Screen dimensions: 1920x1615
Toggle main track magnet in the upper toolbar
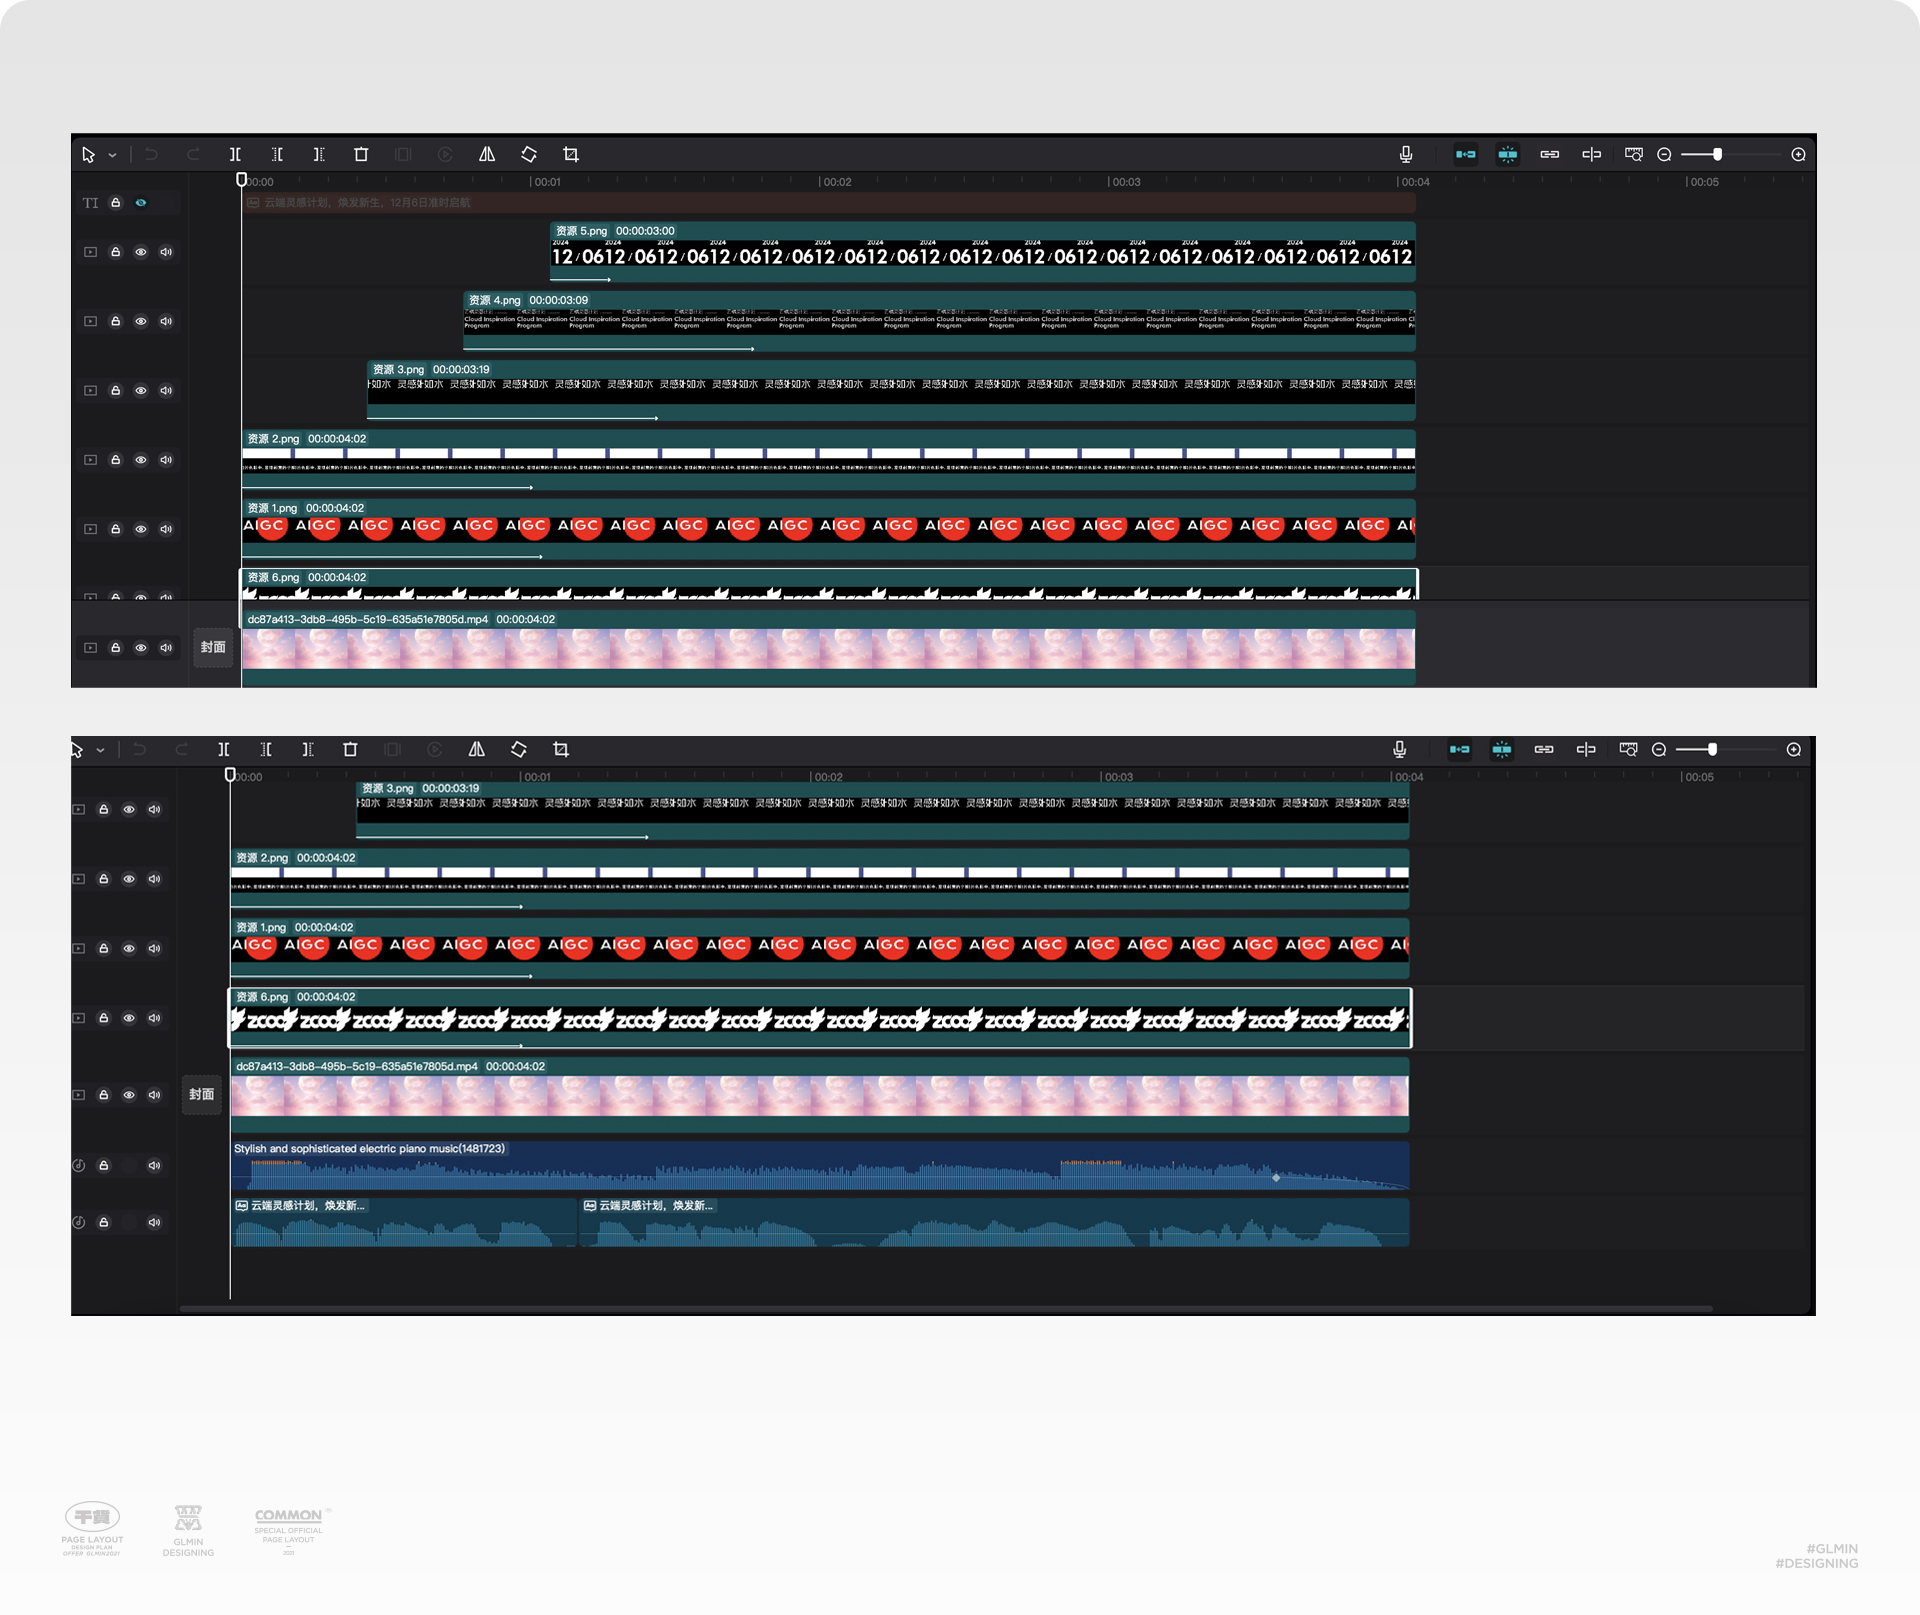tap(1465, 155)
